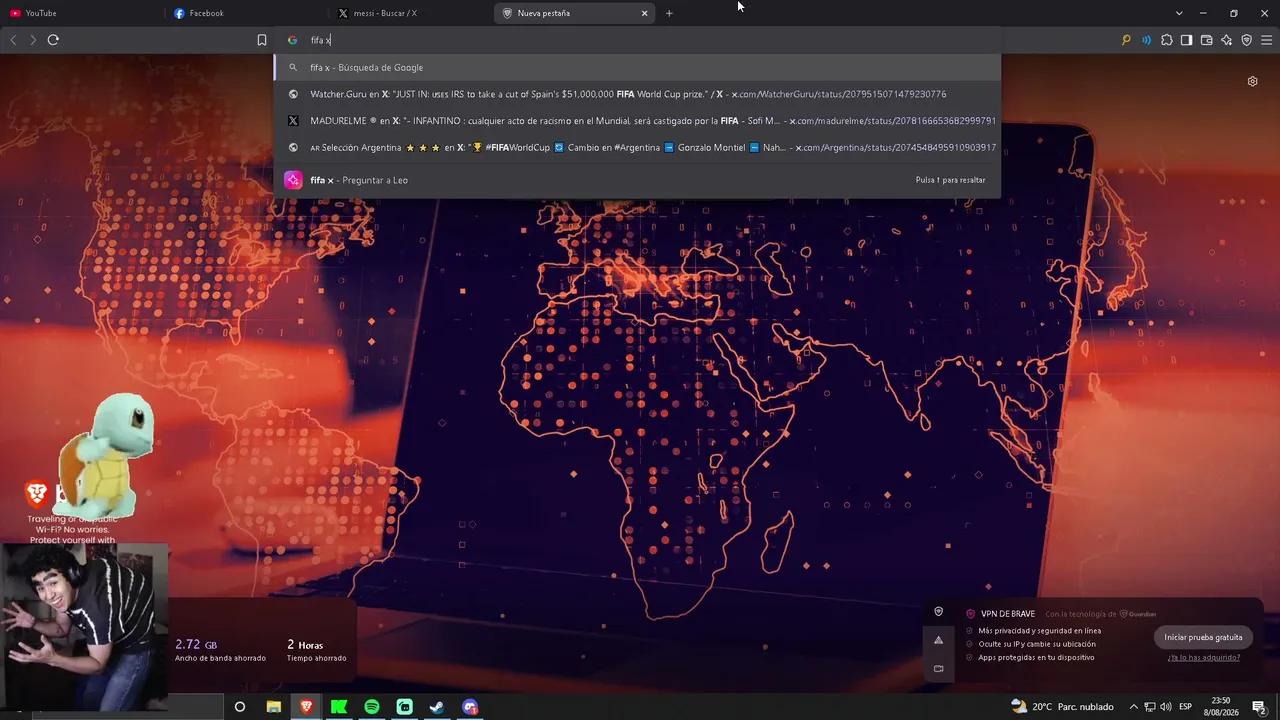Viewport: 1280px width, 720px height.
Task: Open the MADURELME X post suggestion
Action: click(x=638, y=121)
